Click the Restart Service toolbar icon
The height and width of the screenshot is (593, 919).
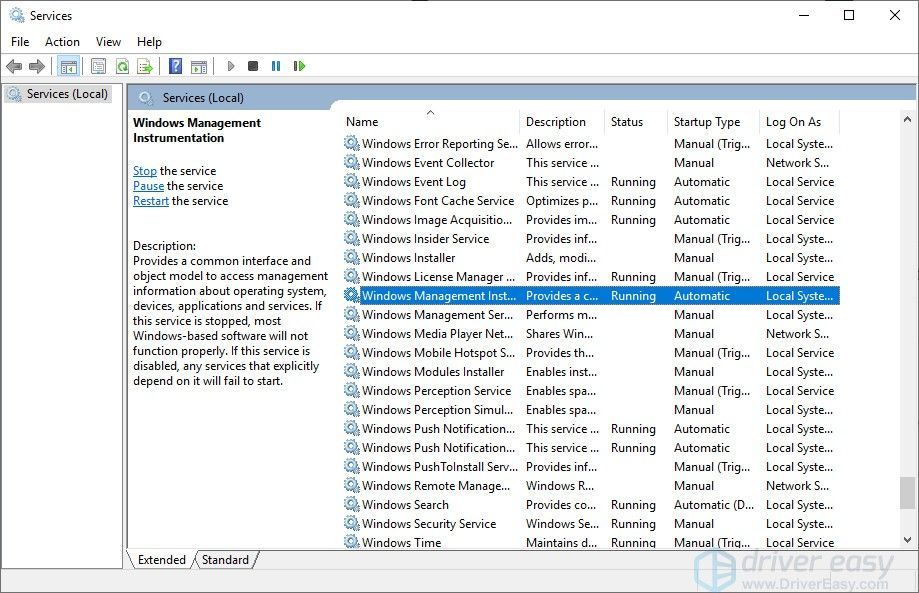click(299, 66)
